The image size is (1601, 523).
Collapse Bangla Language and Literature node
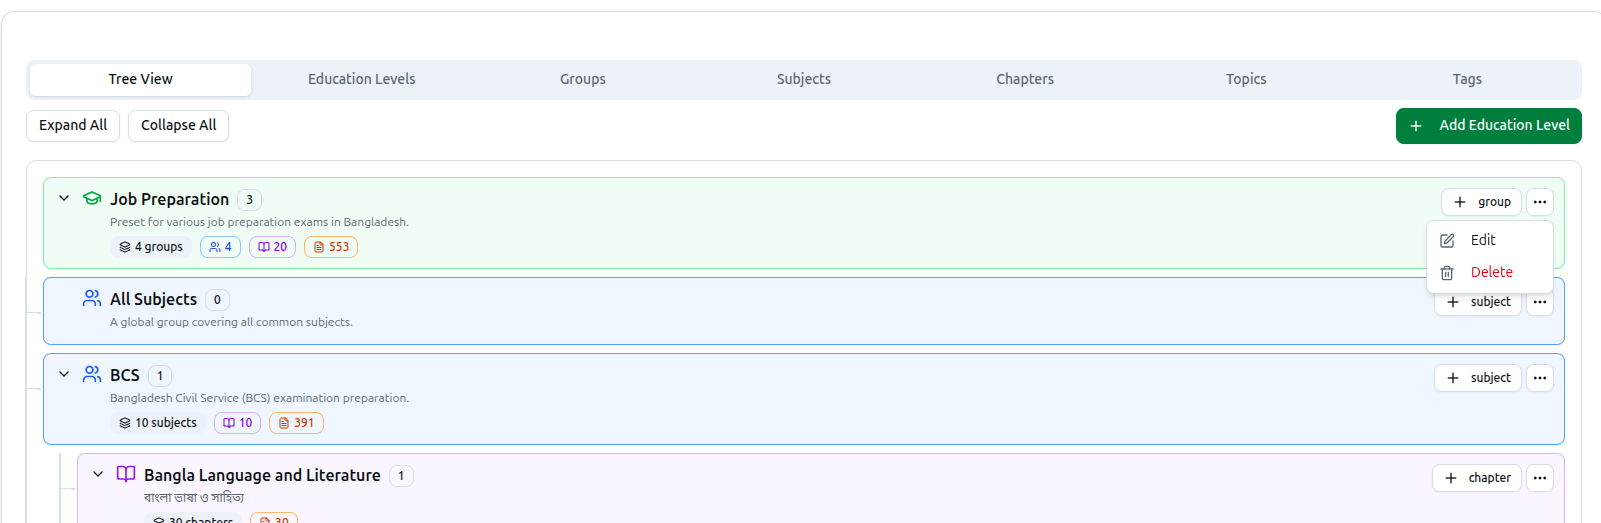pyautogui.click(x=98, y=474)
